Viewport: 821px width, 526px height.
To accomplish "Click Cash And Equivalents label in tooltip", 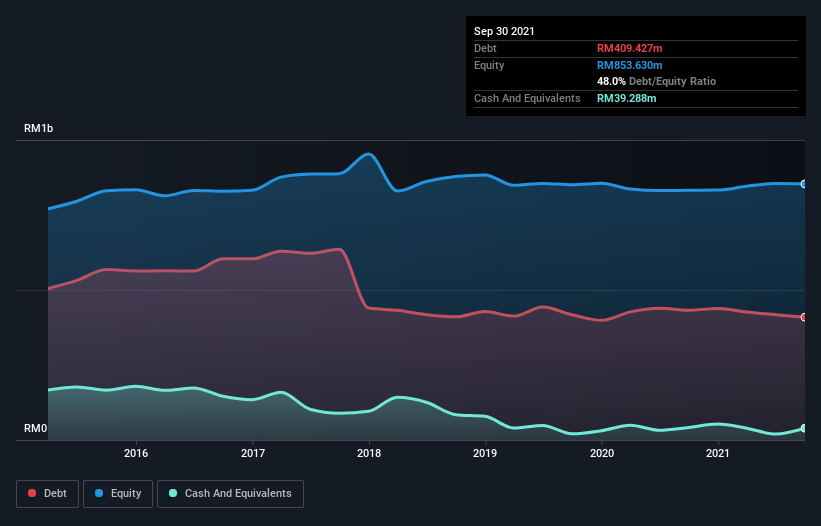I will pyautogui.click(x=527, y=98).
